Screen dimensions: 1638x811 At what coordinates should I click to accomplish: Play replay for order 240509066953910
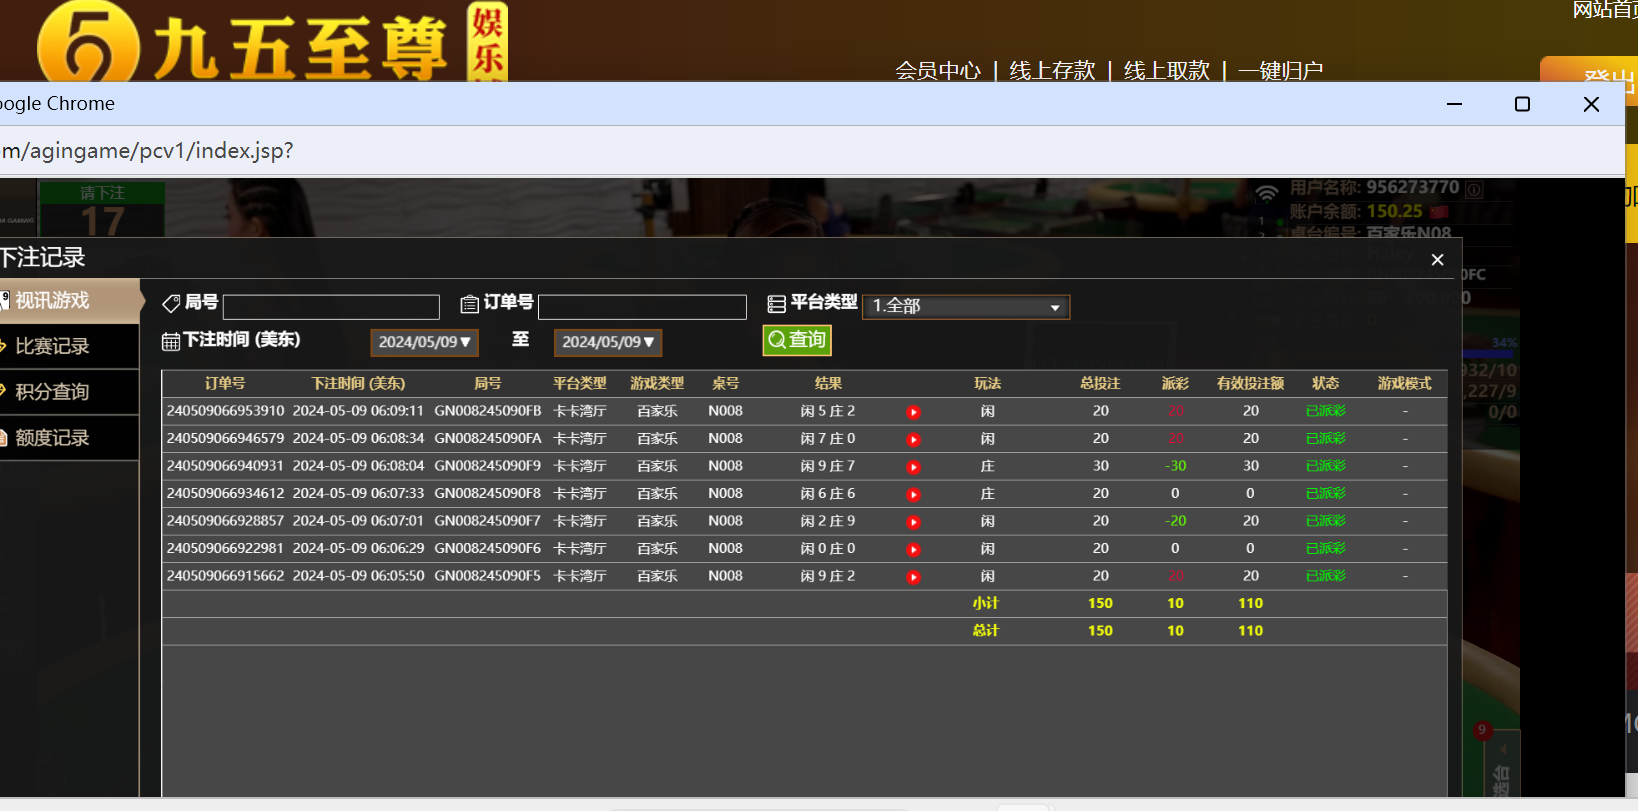click(x=913, y=412)
